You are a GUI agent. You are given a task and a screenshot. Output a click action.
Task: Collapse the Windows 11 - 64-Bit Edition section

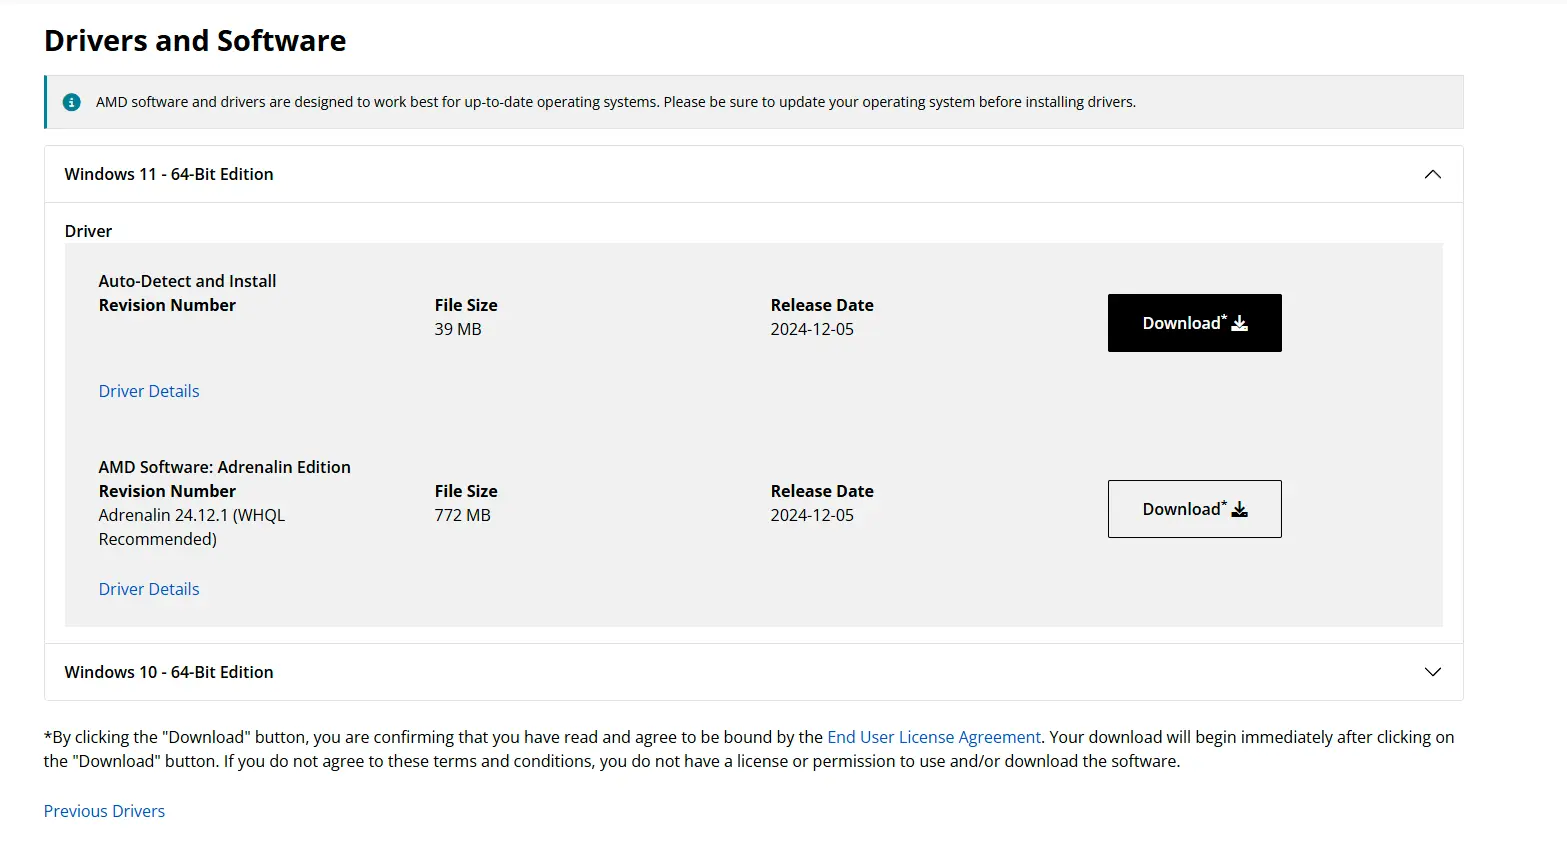pyautogui.click(x=754, y=174)
